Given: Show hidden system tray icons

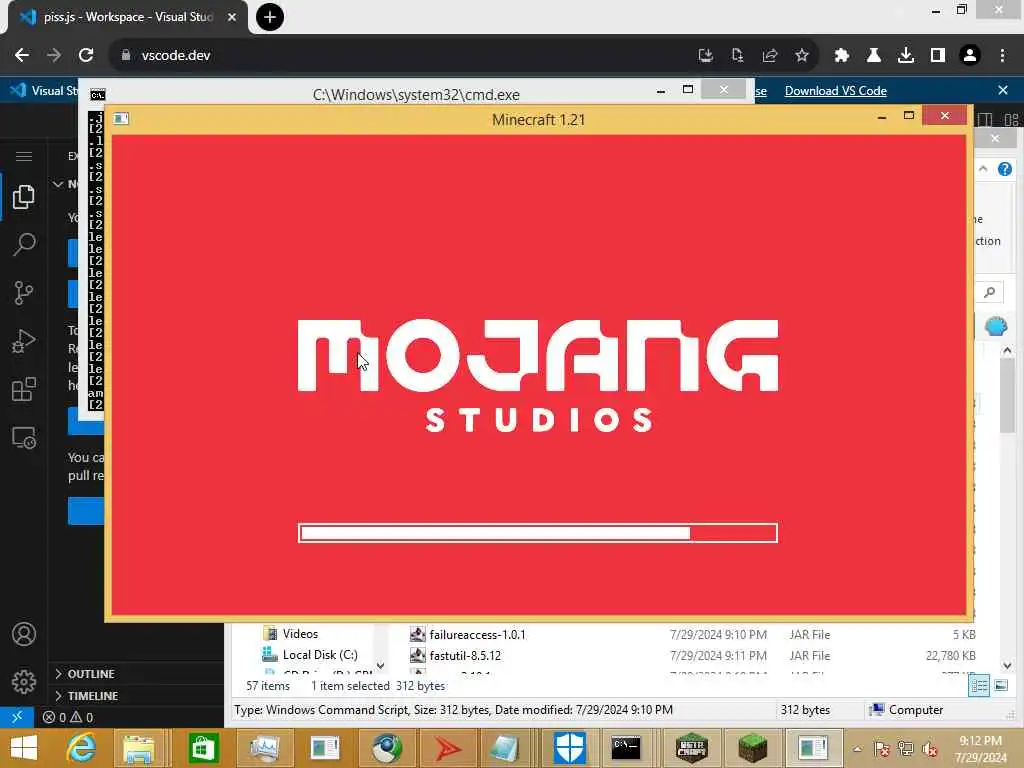Looking at the screenshot, I should tap(857, 749).
